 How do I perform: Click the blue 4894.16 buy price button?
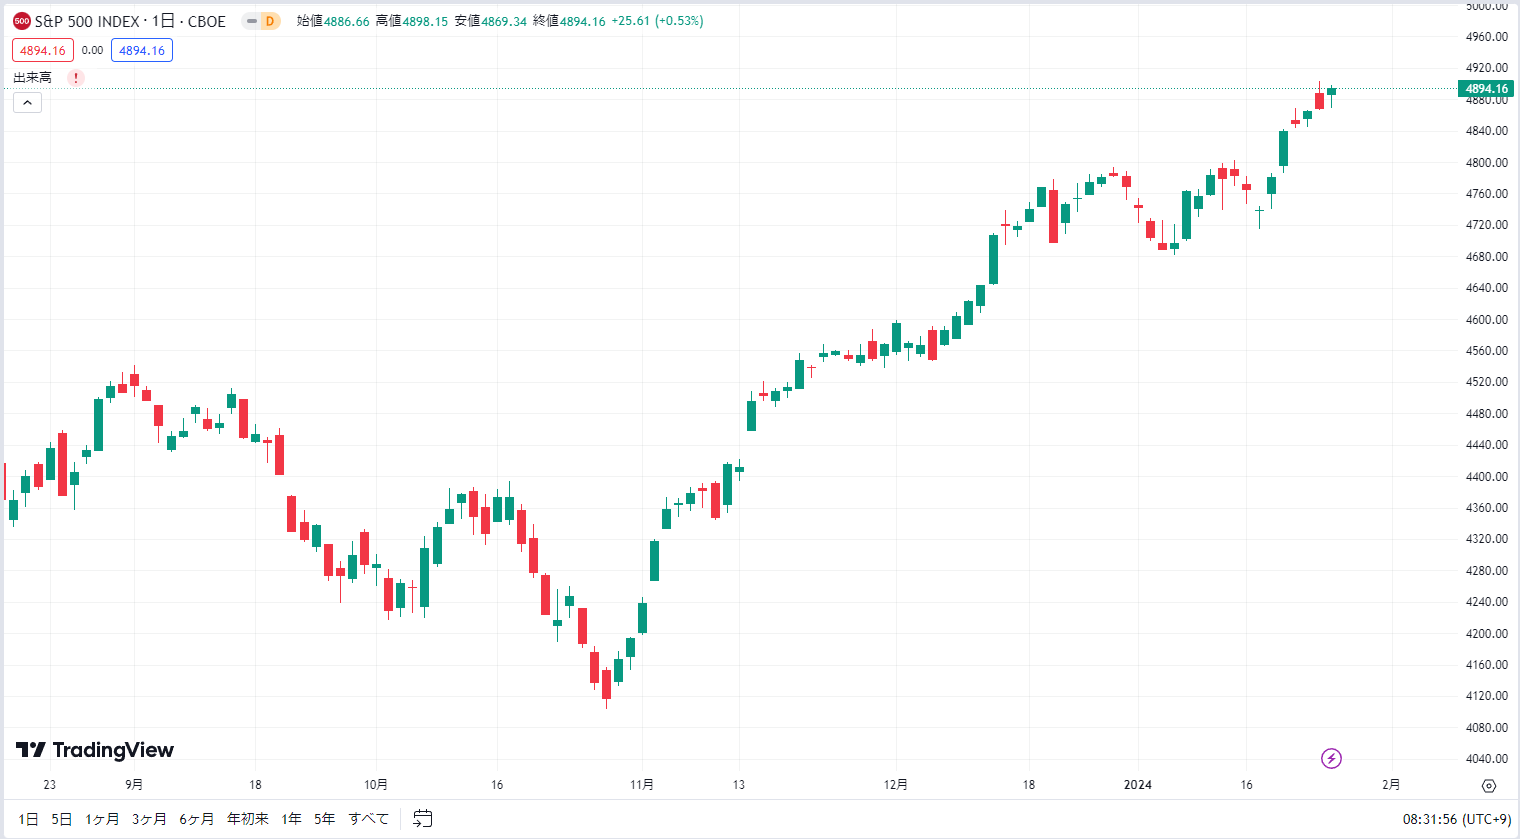click(x=142, y=50)
